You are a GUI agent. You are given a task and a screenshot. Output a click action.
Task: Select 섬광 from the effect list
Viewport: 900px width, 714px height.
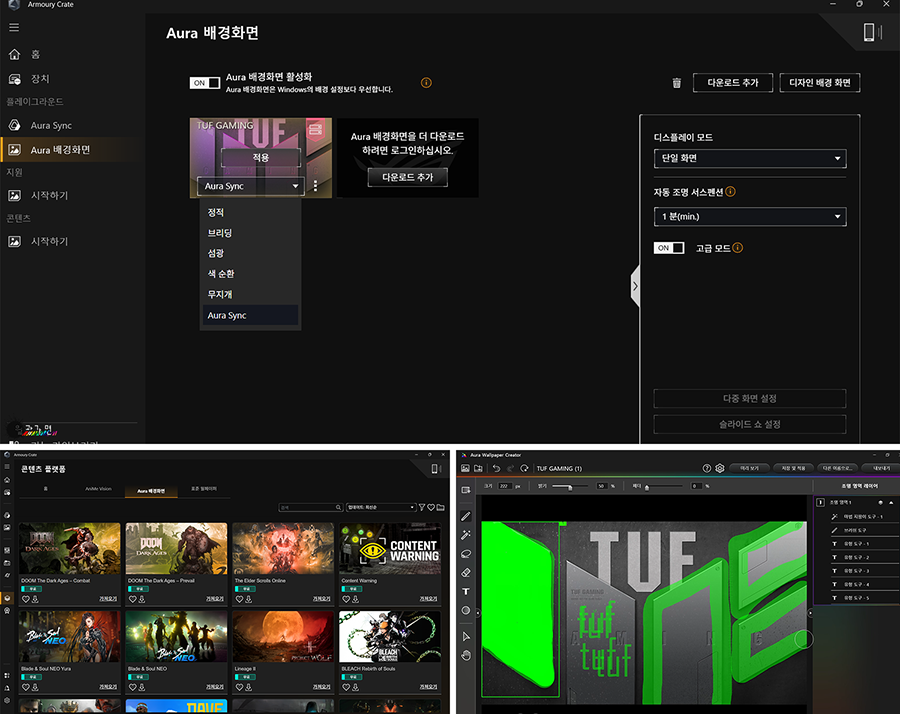250,253
